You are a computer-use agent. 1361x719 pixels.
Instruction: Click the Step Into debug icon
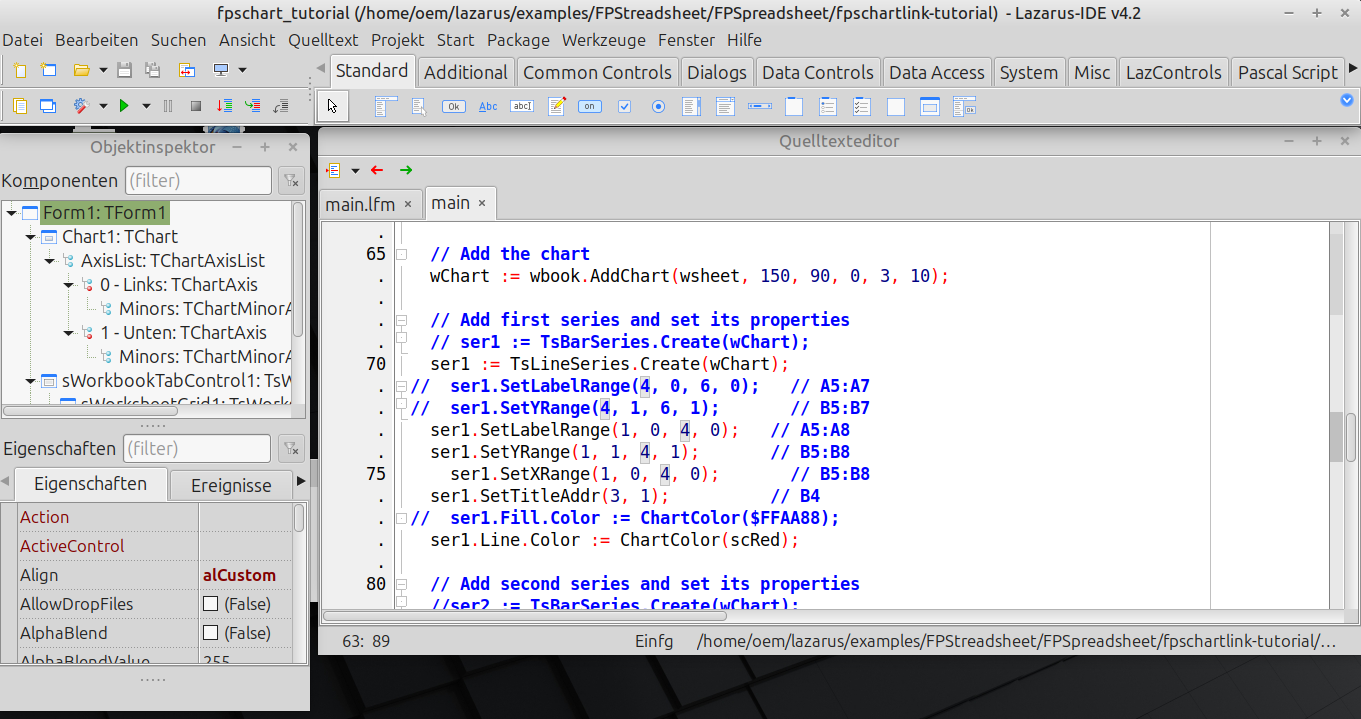[x=225, y=106]
